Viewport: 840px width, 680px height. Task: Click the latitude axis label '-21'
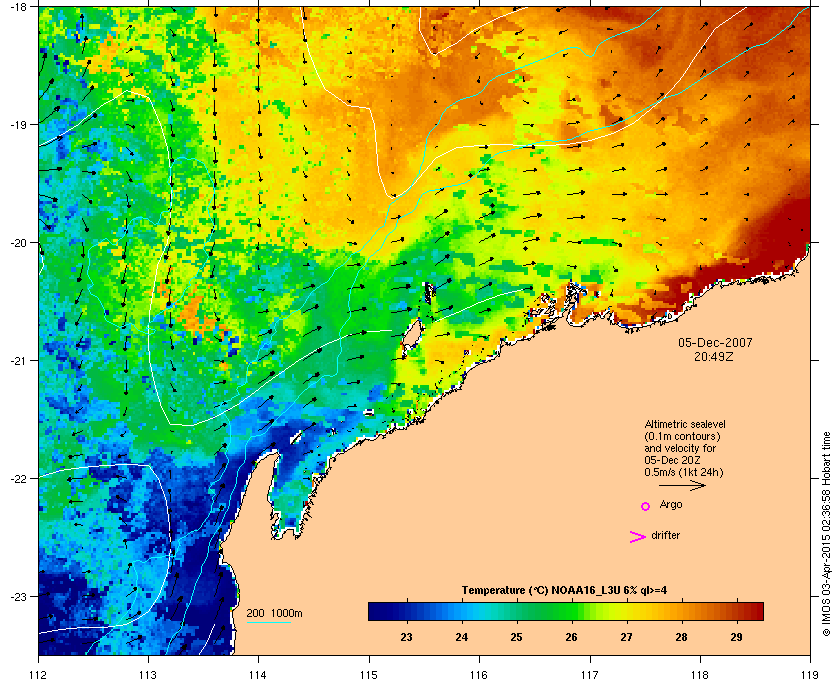pyautogui.click(x=18, y=361)
